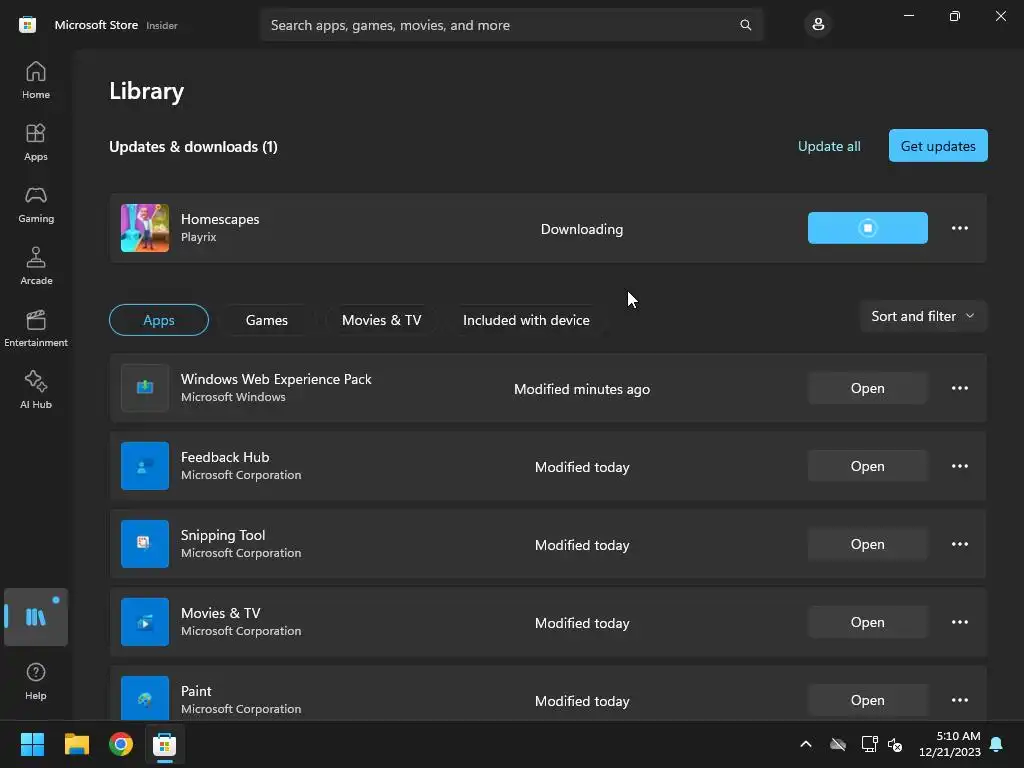Open the AI Hub section in sidebar
This screenshot has height=768, width=1024.
tap(36, 391)
